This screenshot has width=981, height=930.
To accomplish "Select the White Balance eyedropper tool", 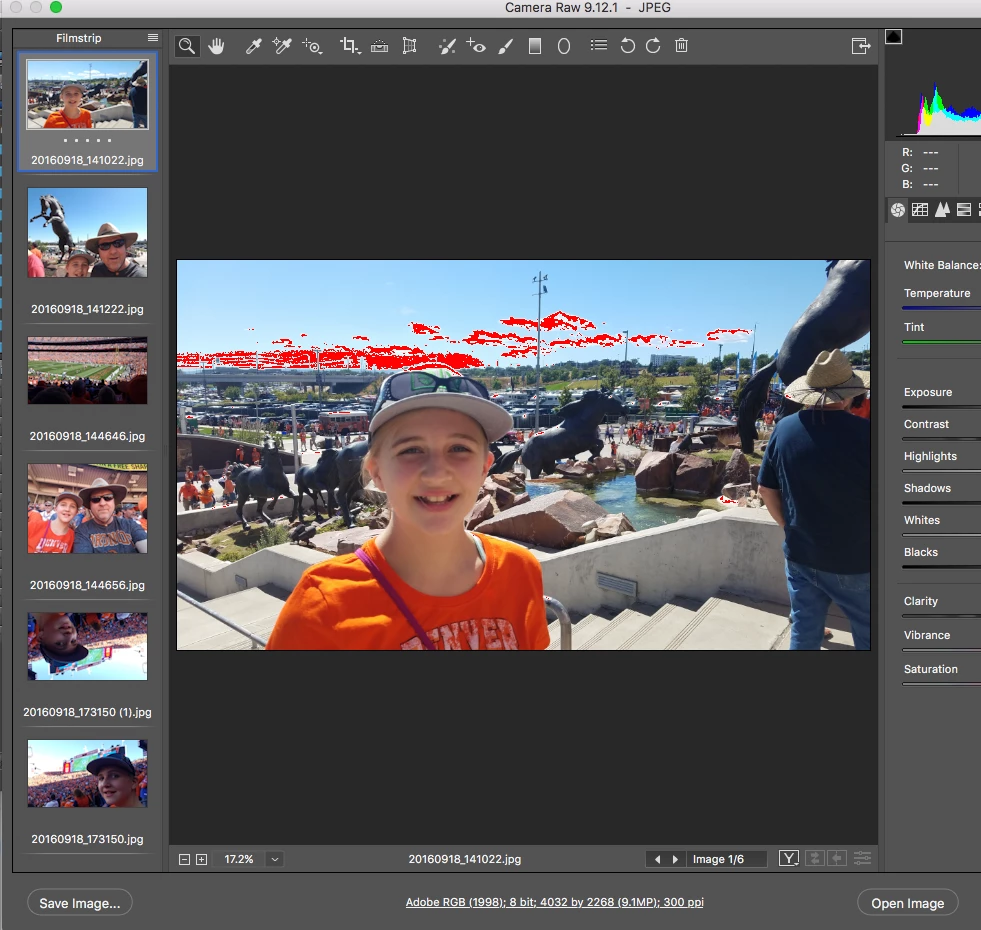I will click(x=253, y=46).
